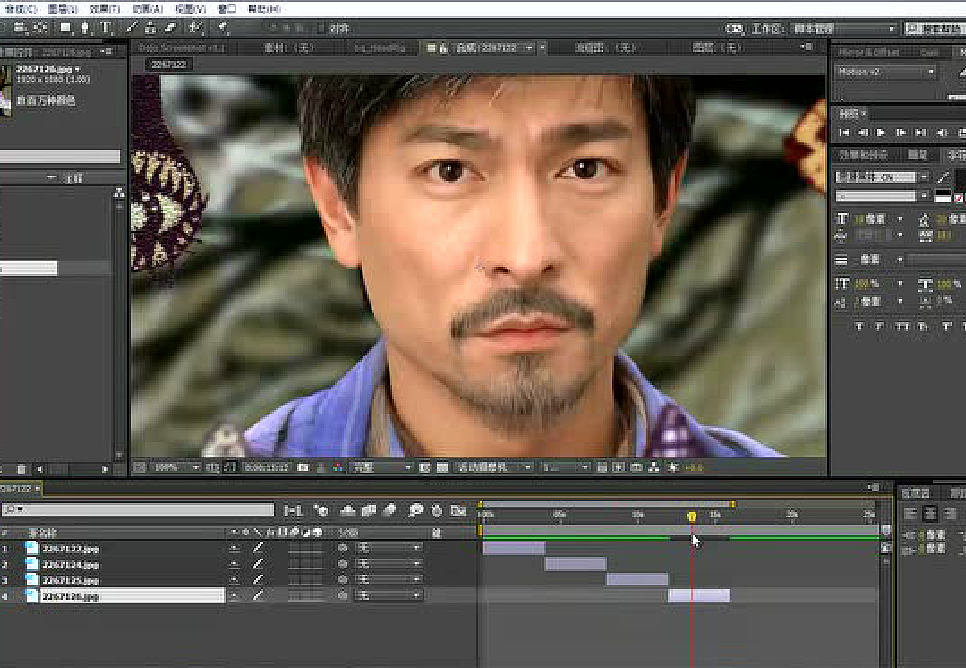
Task: Step to next frame in Preview panel
Action: pyautogui.click(x=901, y=132)
